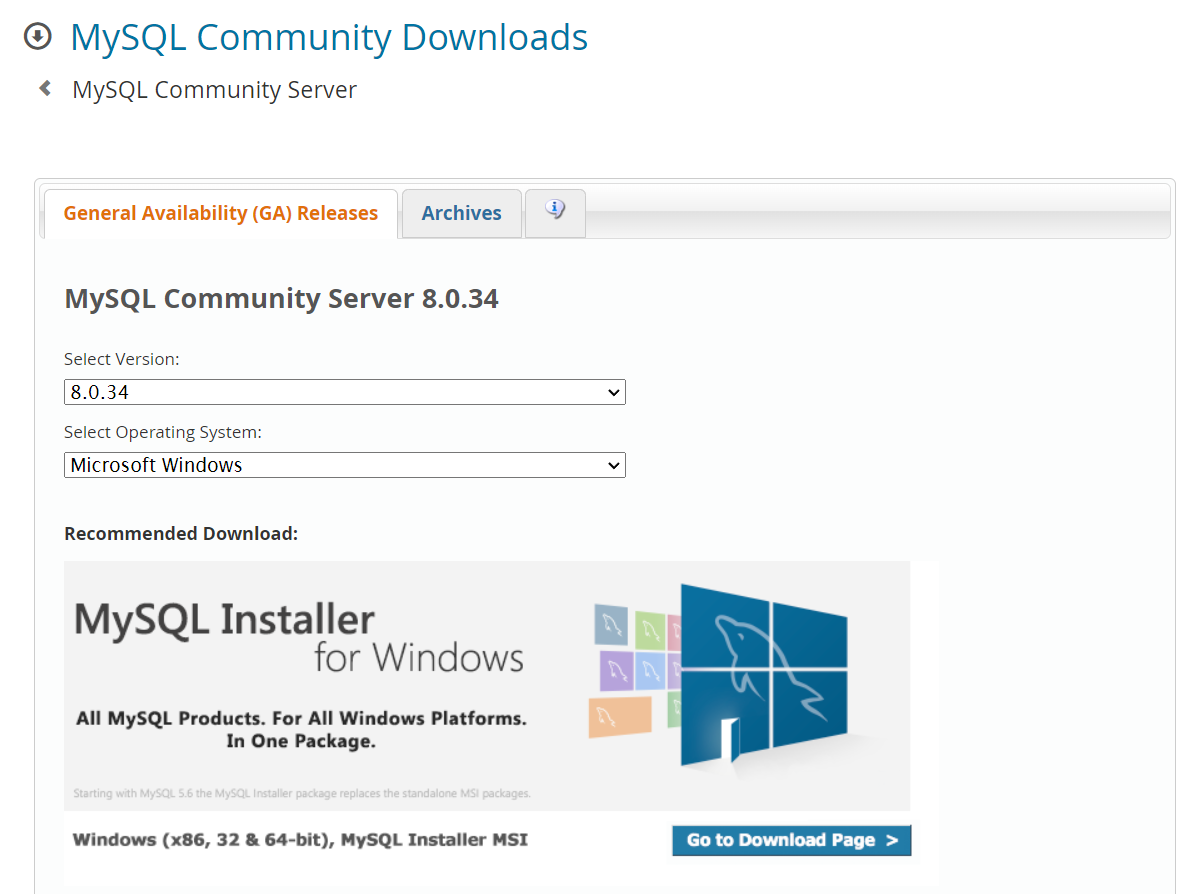Viewport: 1183px width, 894px height.
Task: Open the information tab with speech bubble icon
Action: tap(555, 213)
